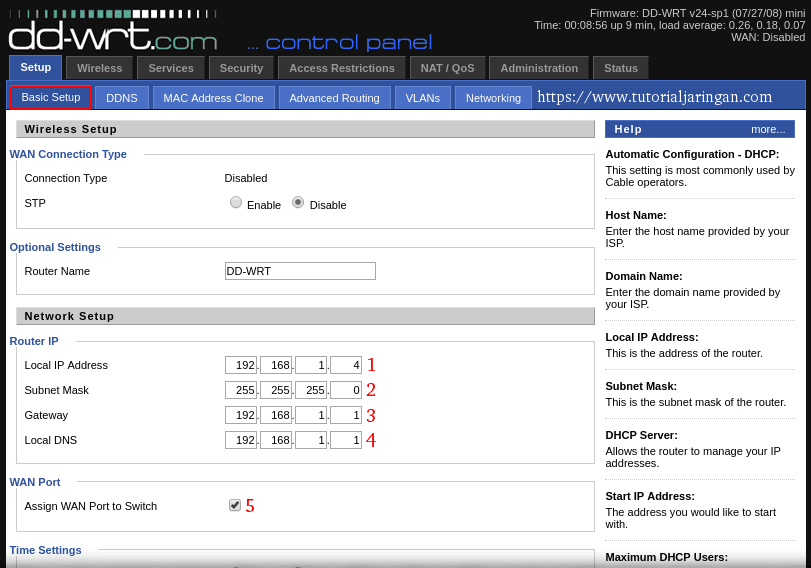This screenshot has height=568, width=811.
Task: Open the Setup main tab
Action: tap(36, 67)
